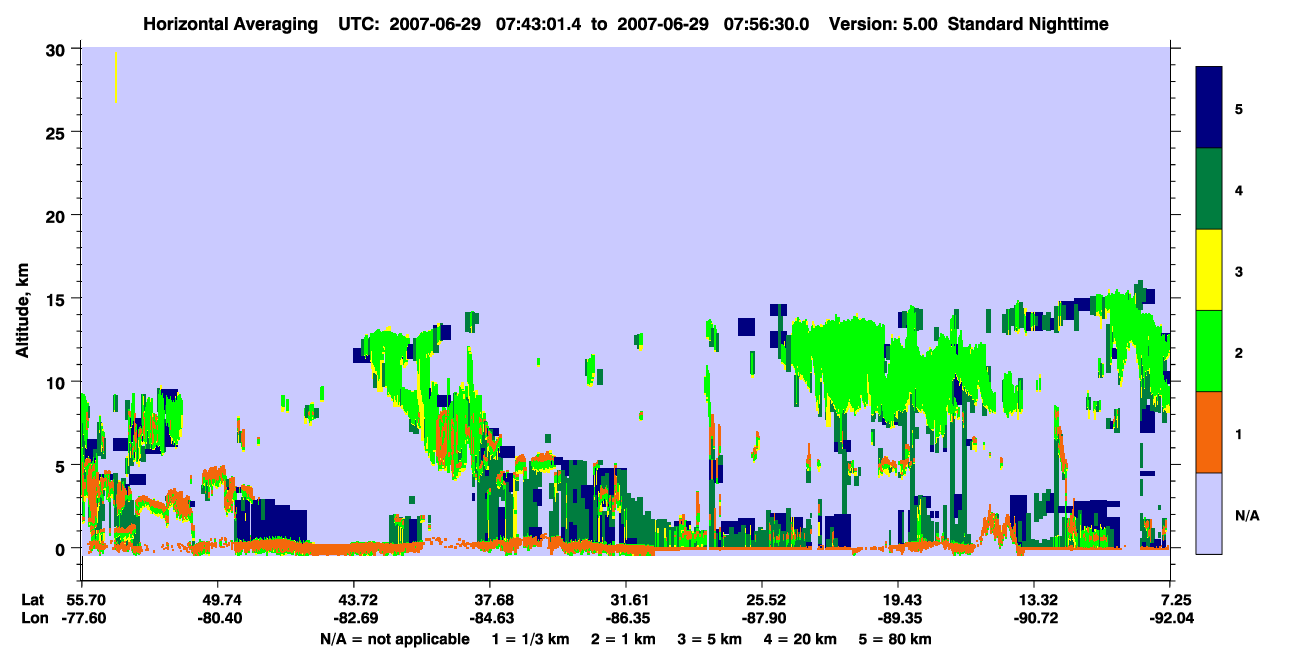Click the yellow swatch labeled 3
Screen dimensions: 1300x667
click(1209, 270)
